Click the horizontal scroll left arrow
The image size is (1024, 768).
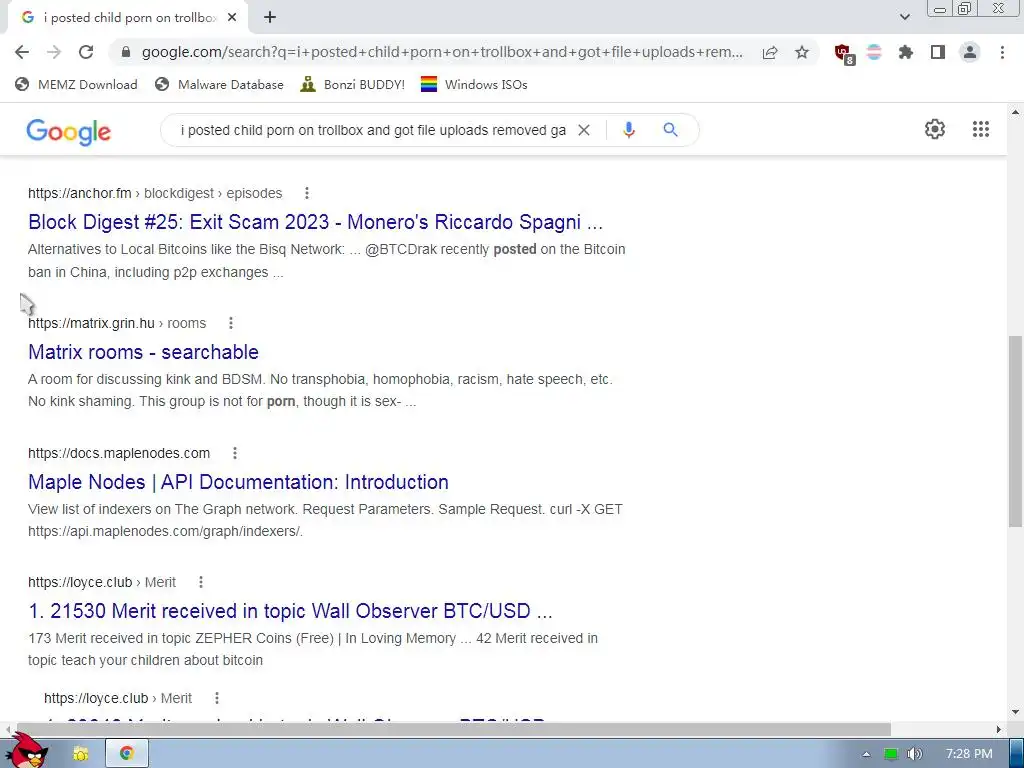7,729
